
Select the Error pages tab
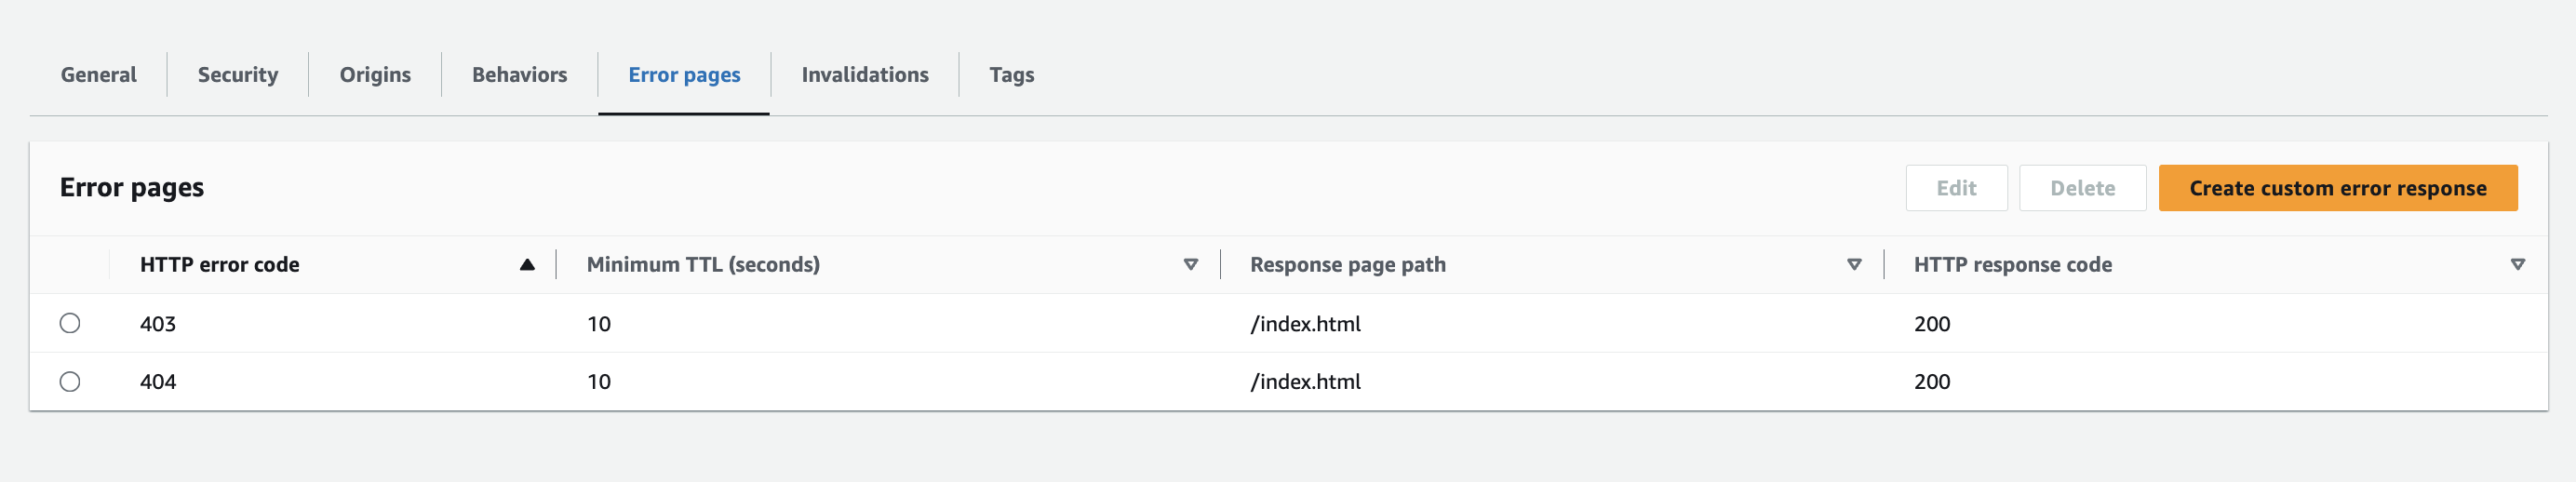click(x=684, y=75)
